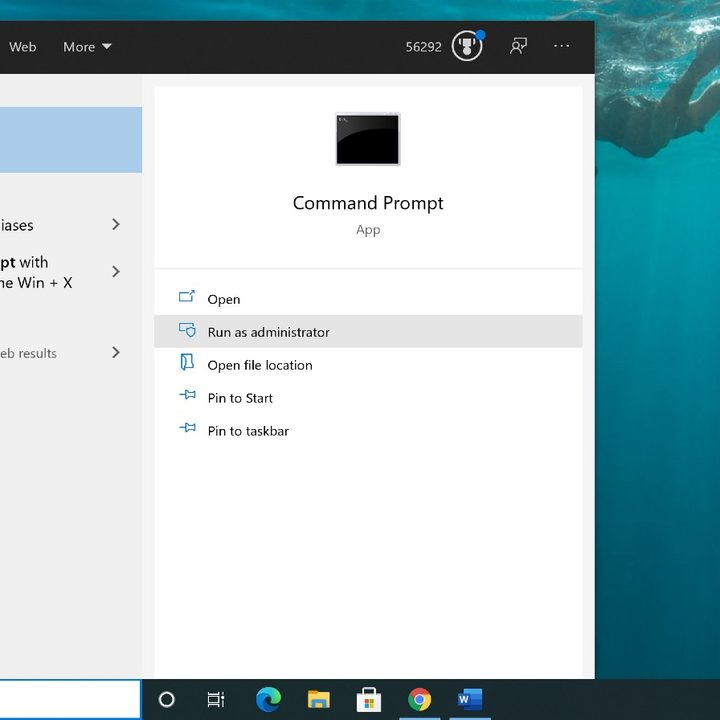Select the Open action

[x=368, y=299]
